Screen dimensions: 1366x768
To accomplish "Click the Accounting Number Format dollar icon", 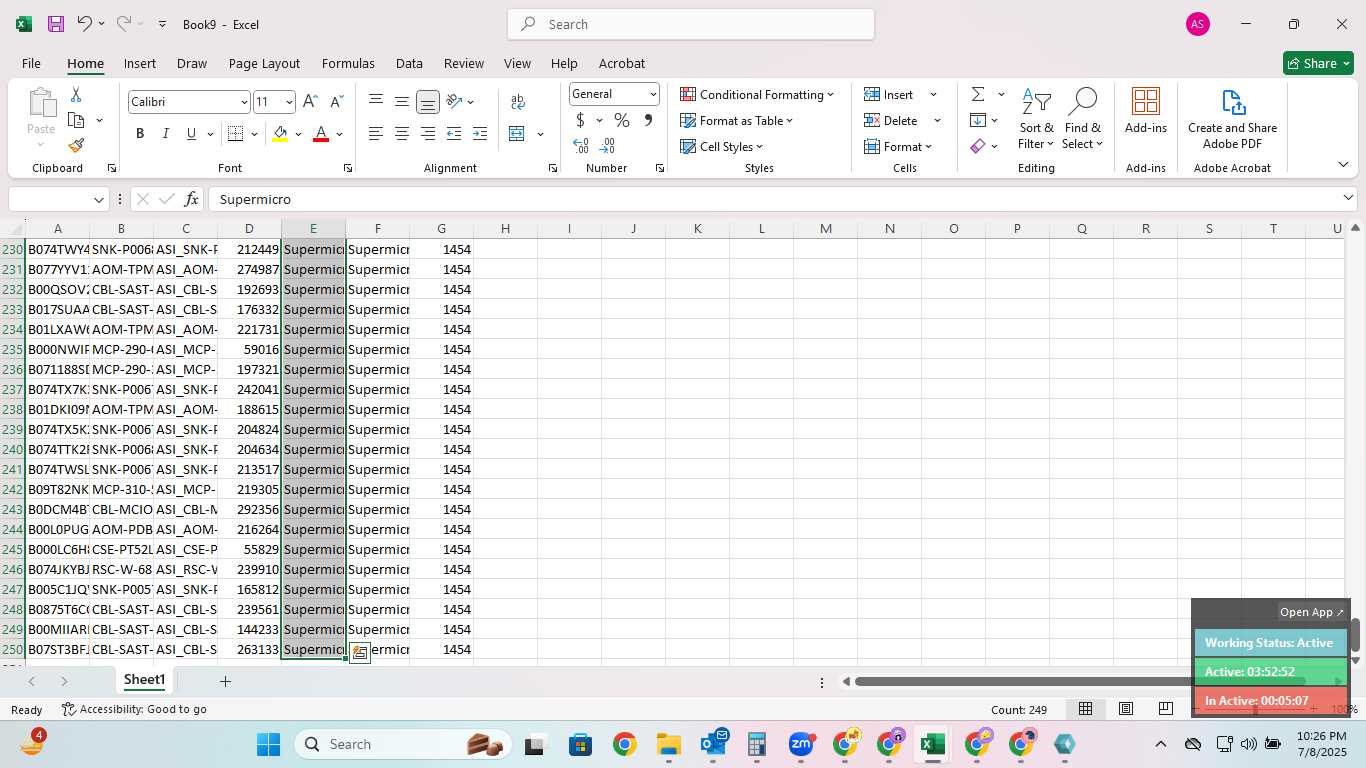I will pos(581,120).
